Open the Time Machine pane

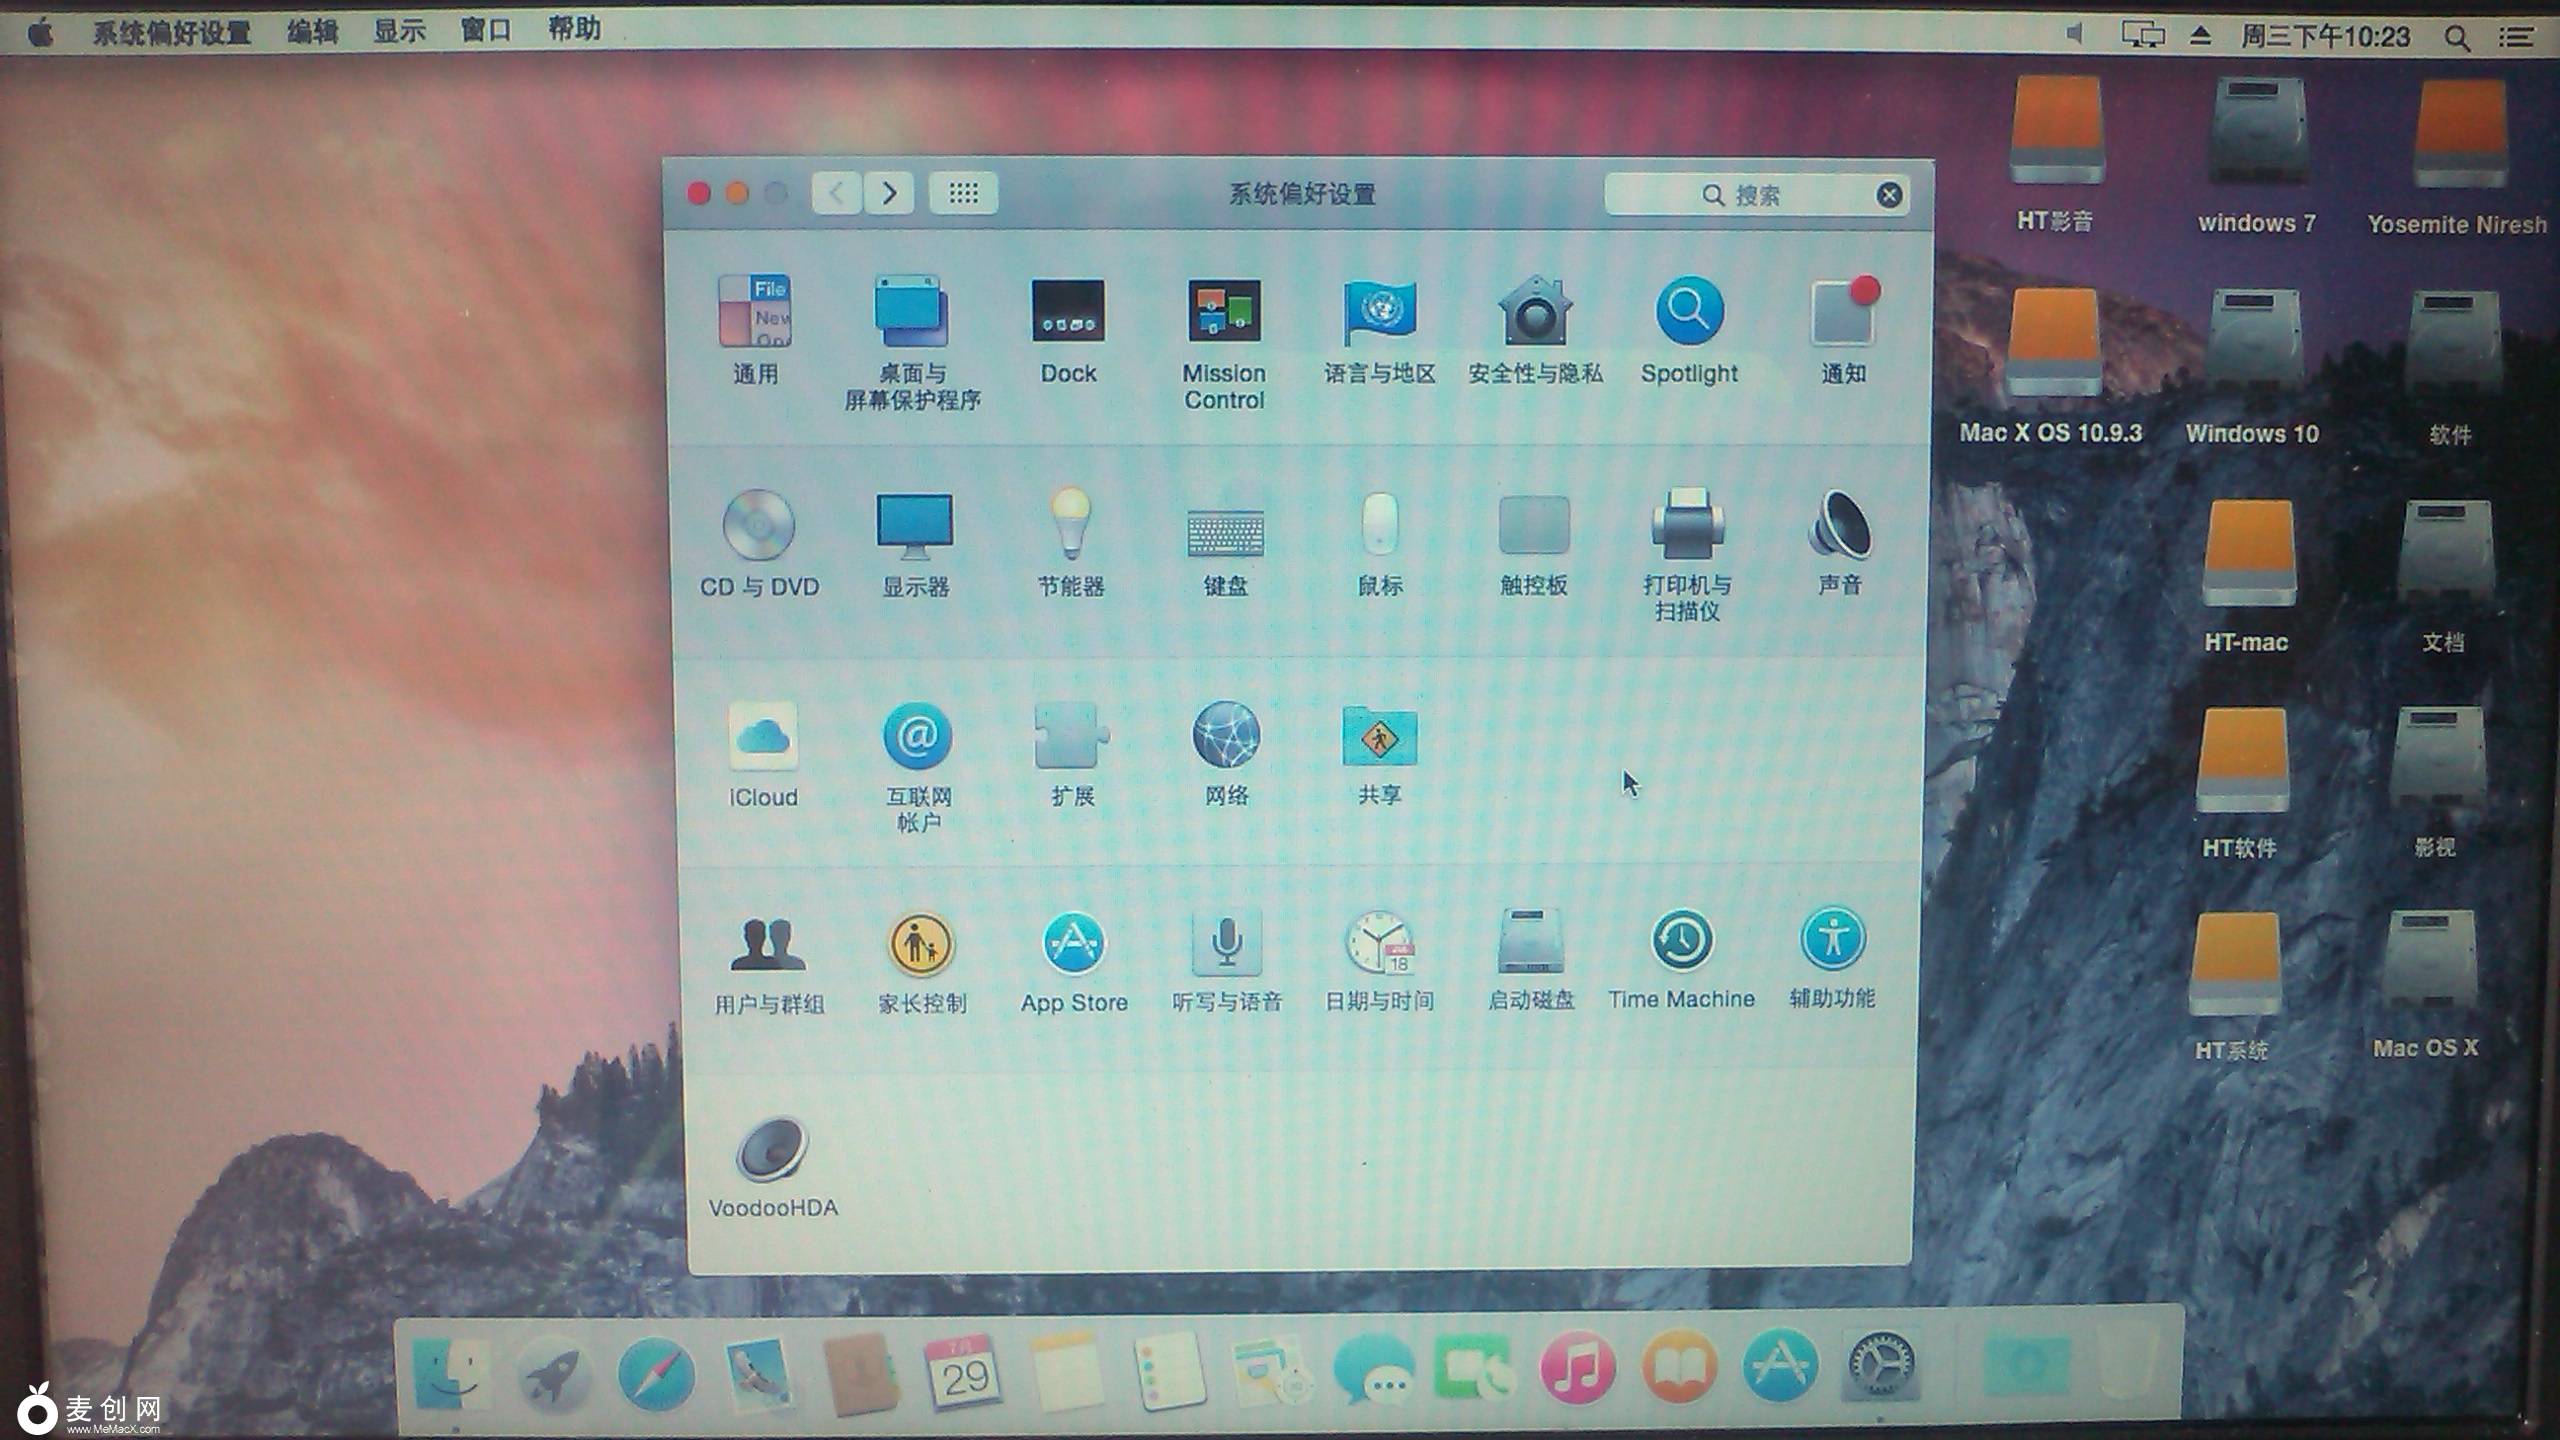pyautogui.click(x=1682, y=942)
